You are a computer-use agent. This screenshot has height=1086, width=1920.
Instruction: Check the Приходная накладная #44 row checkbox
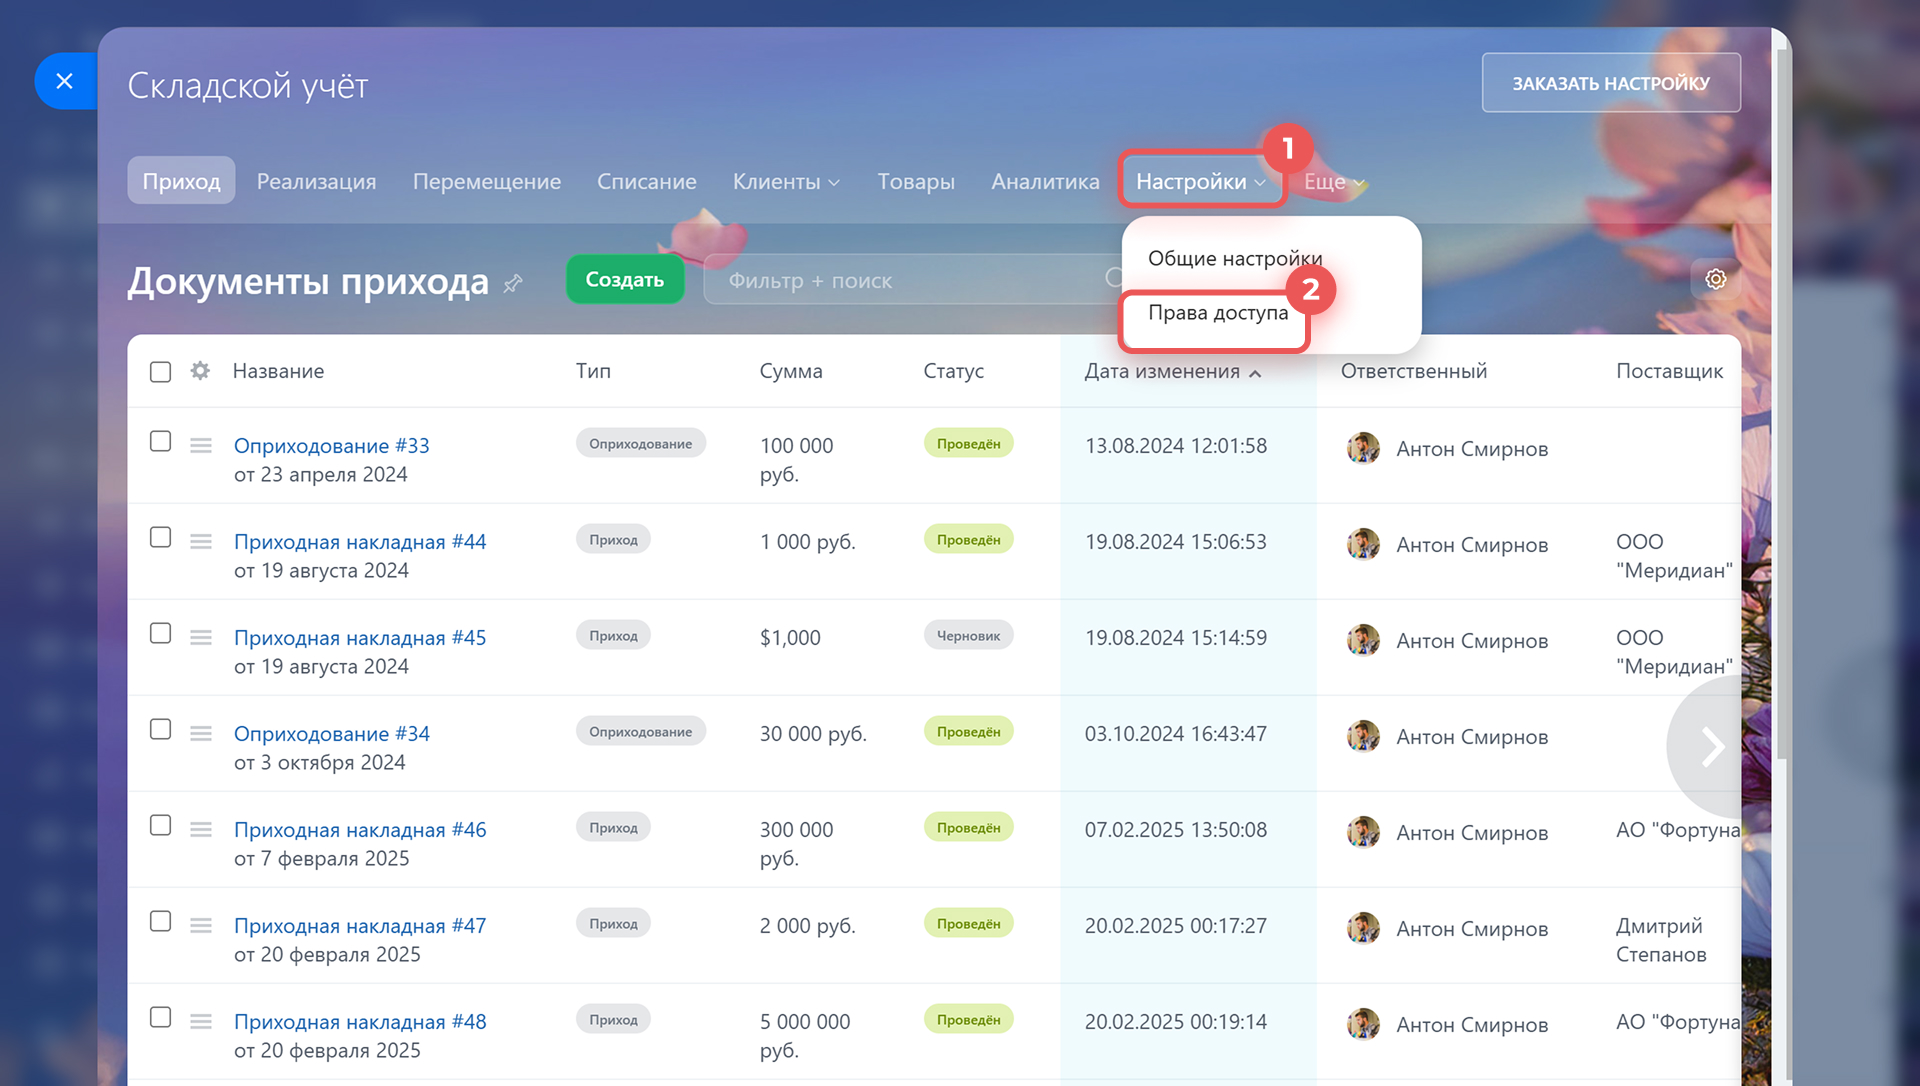[160, 537]
